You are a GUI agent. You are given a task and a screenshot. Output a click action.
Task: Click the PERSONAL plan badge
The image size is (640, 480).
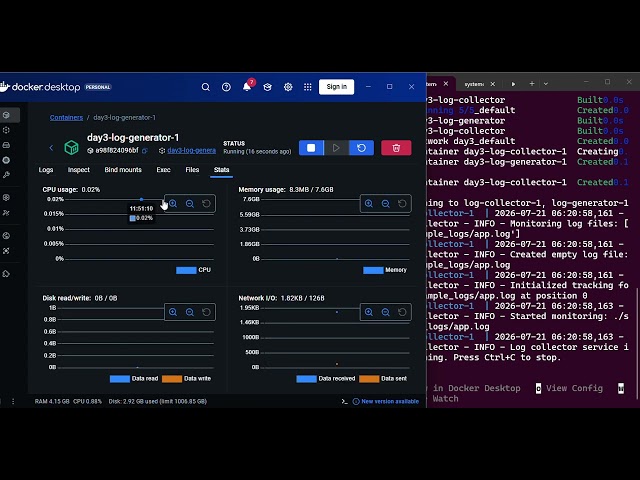tap(98, 87)
